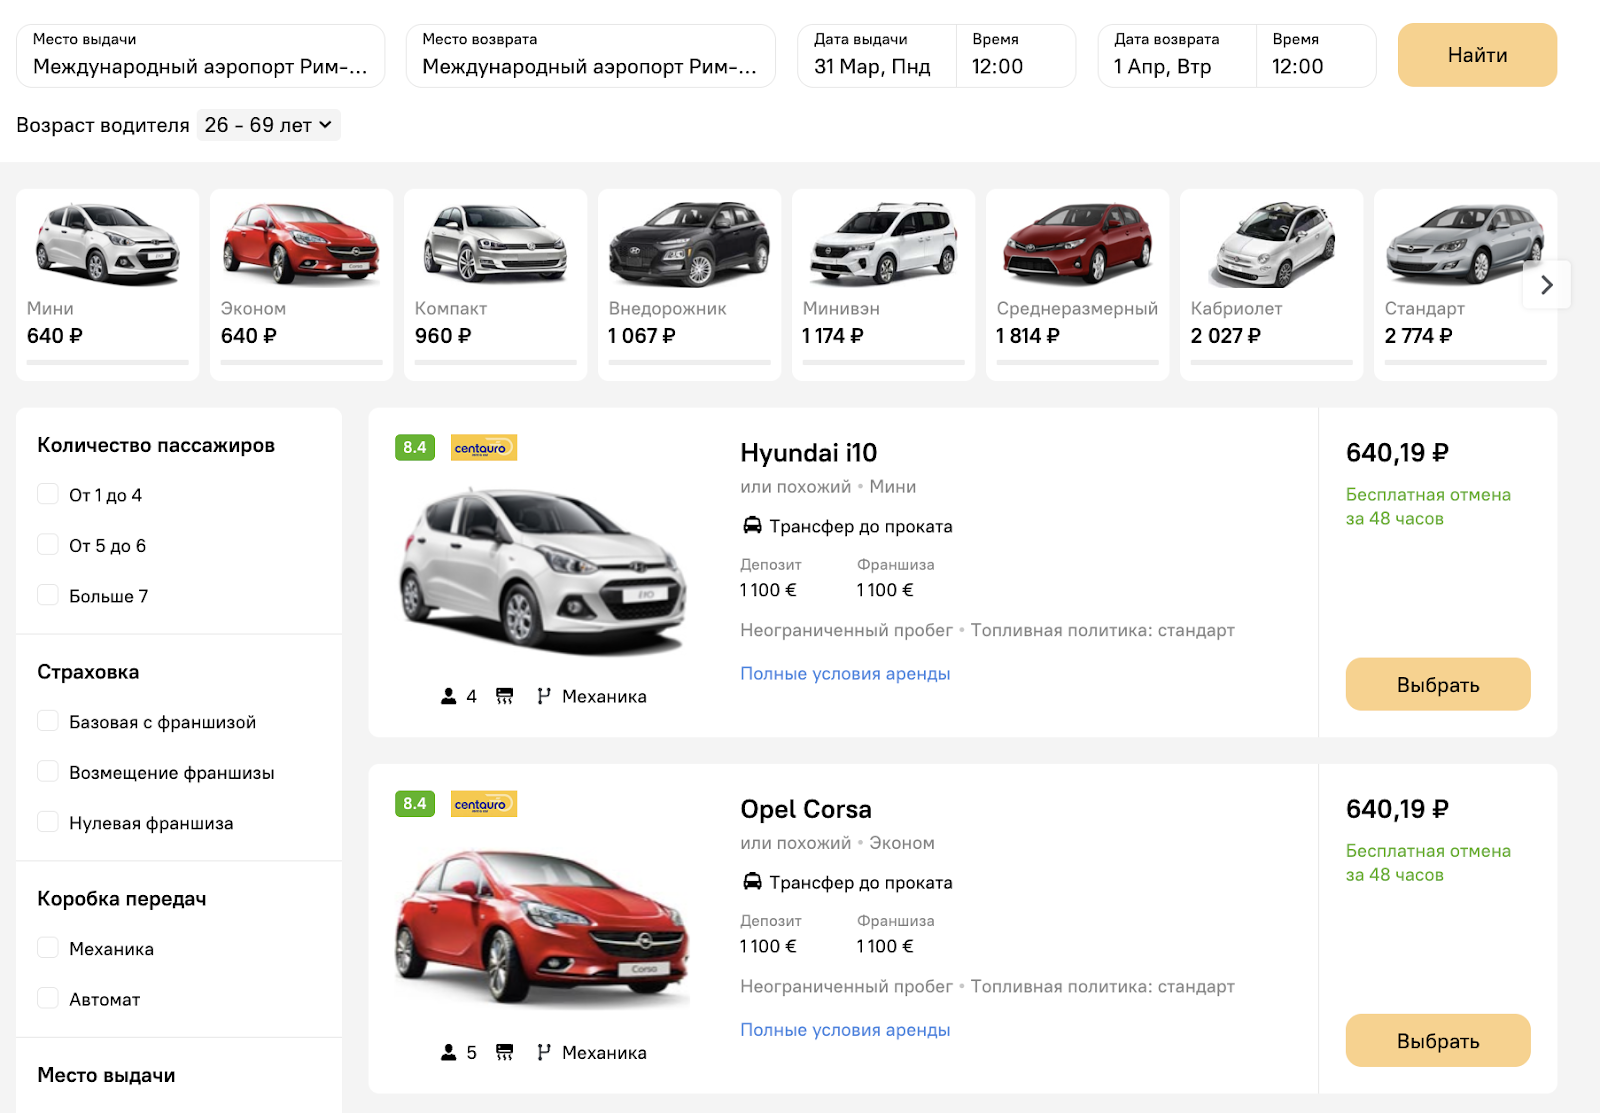Open return date picker '1 Апр, Втр'
The width and height of the screenshot is (1600, 1113).
(x=1177, y=56)
